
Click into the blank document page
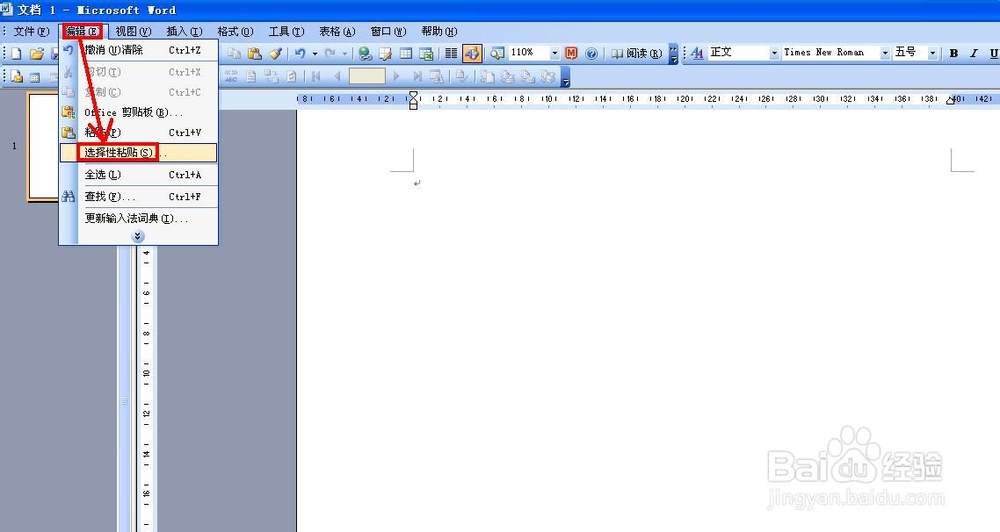pyautogui.click(x=648, y=319)
